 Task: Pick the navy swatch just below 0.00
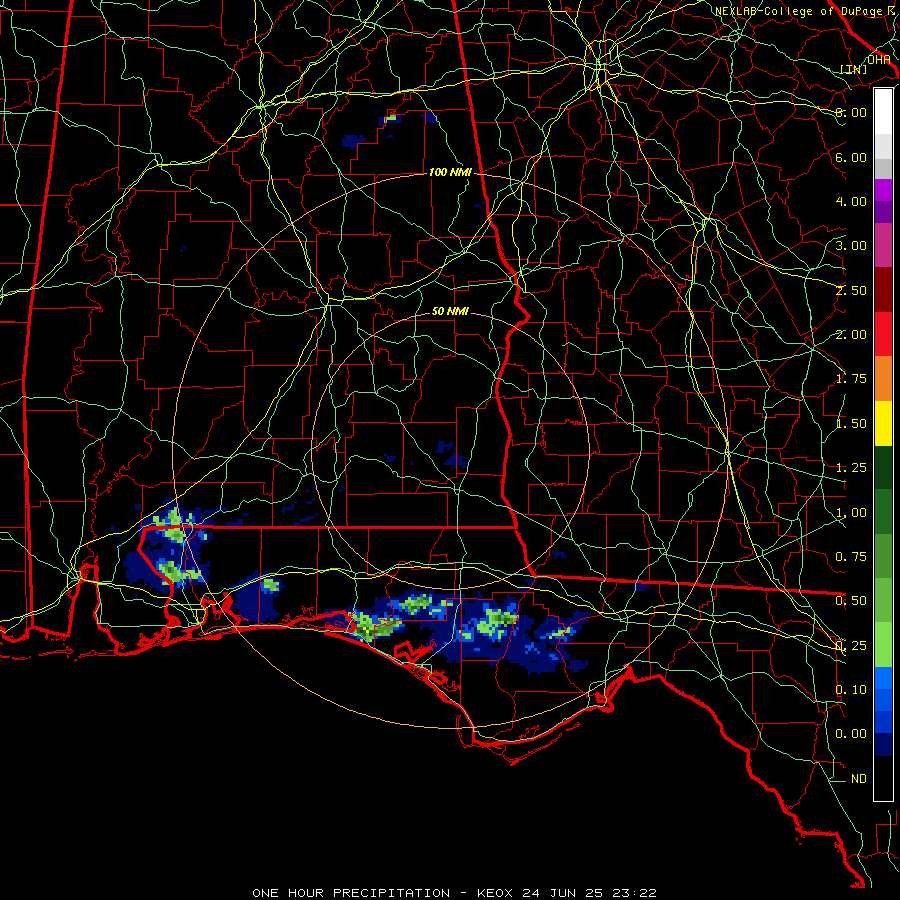tap(883, 745)
